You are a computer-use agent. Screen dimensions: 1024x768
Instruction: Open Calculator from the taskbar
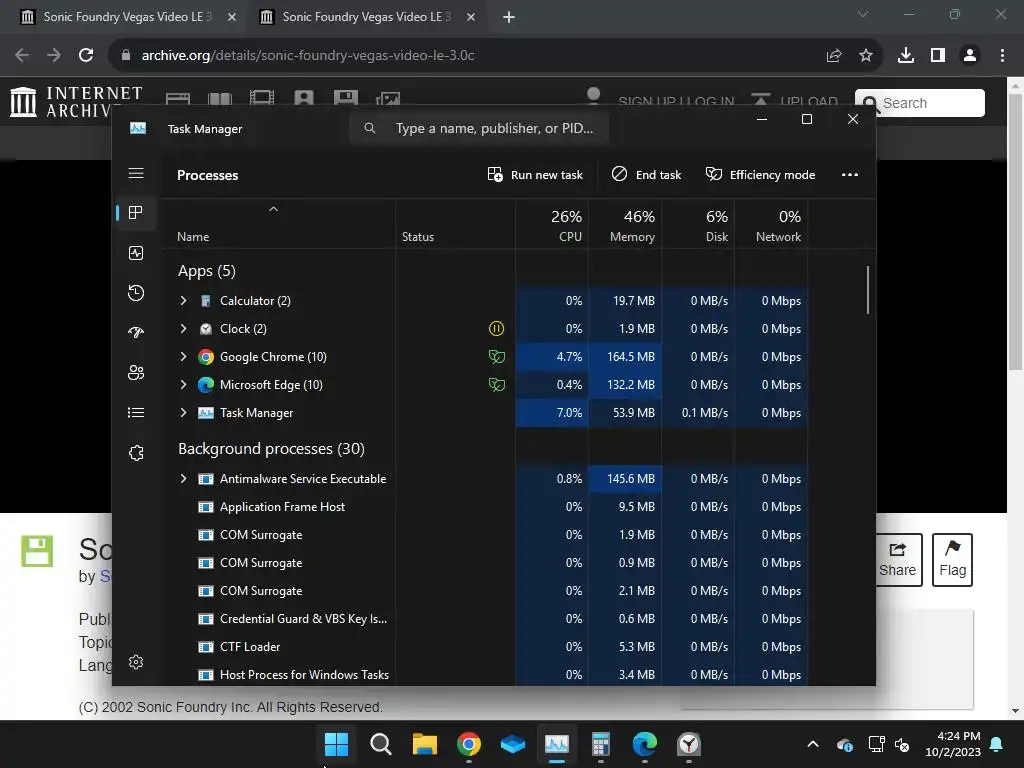point(601,744)
